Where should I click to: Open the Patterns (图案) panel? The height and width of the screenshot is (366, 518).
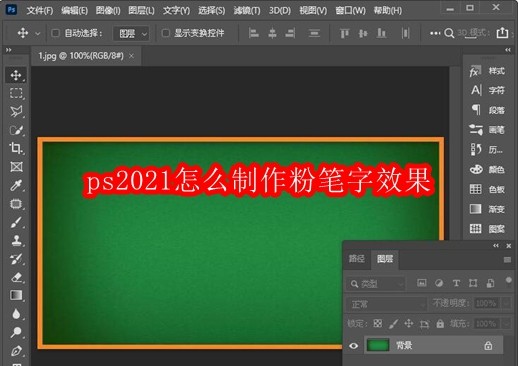coord(487,229)
